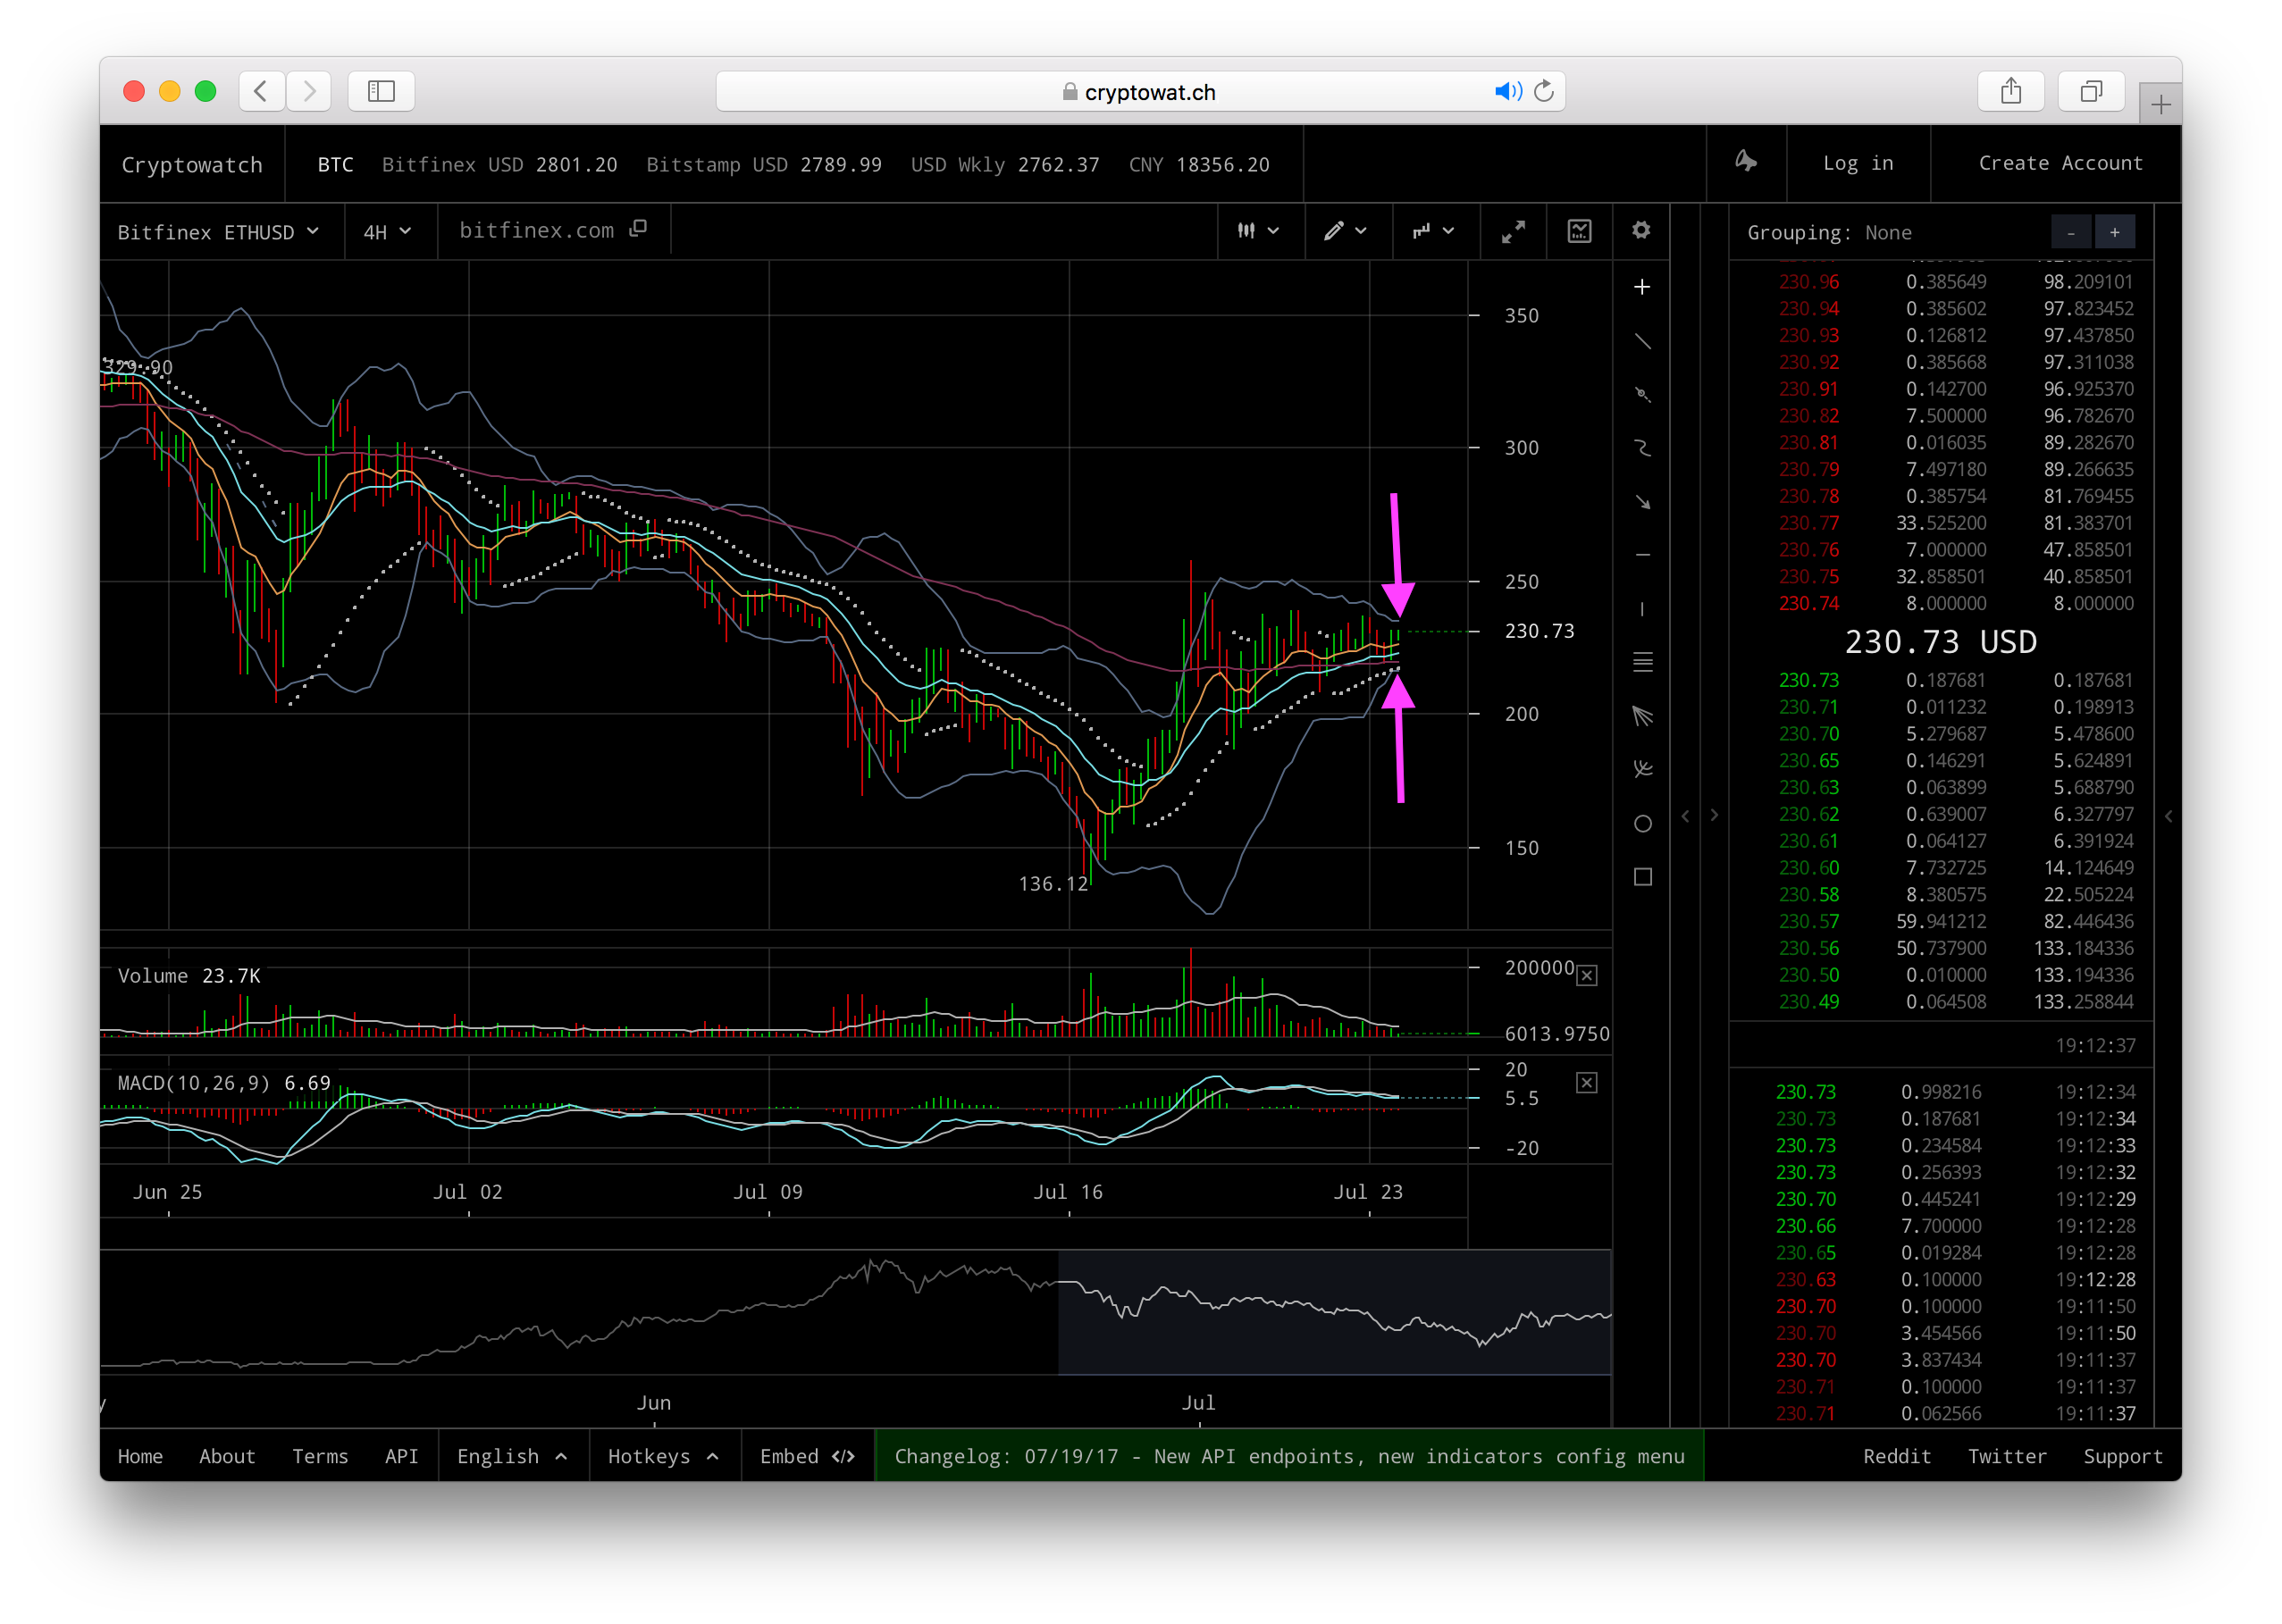Screen dimensions: 2282x1624
Task: Select the vertical line tool
Action: pyautogui.click(x=1642, y=609)
